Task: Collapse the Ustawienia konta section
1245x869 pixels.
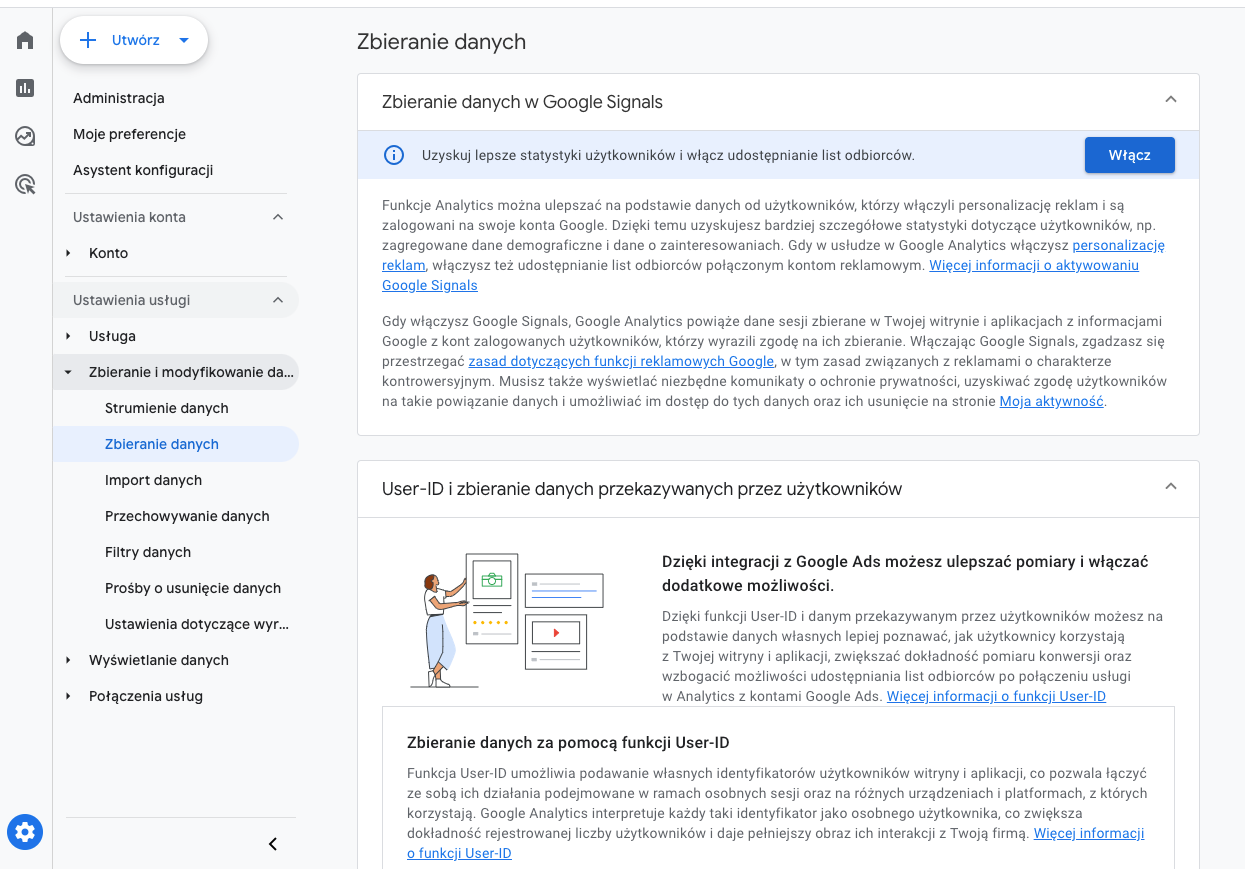Action: click(278, 217)
